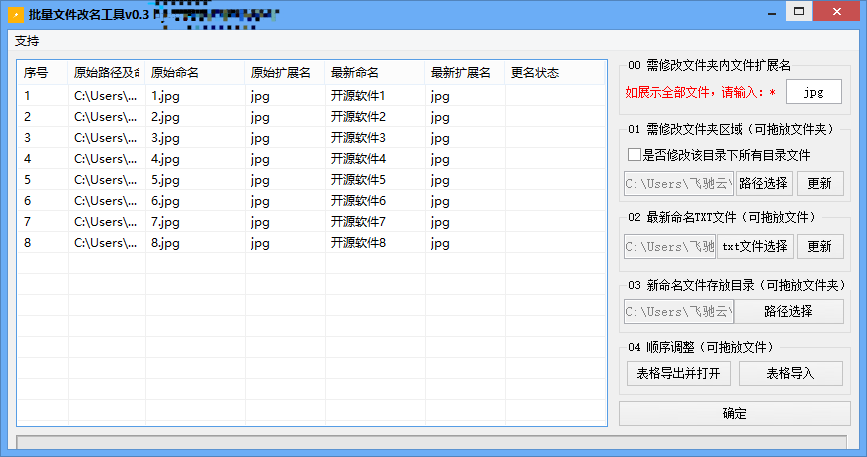Select the cell 2.jpg
Screen dimensions: 867x457
[195, 117]
